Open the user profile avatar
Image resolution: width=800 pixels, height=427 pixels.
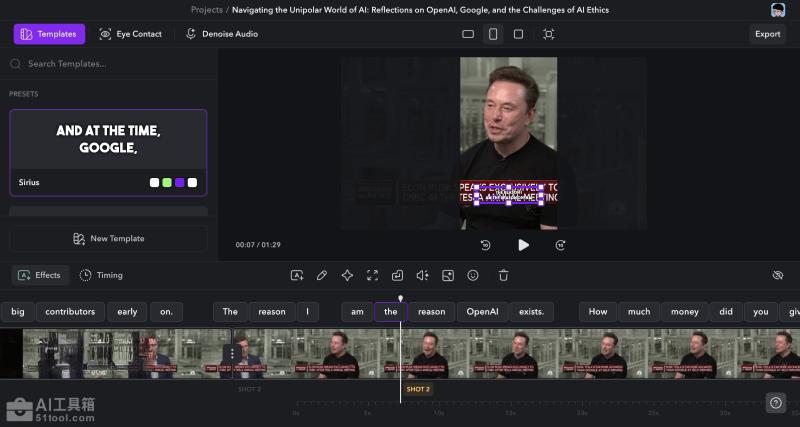778,10
